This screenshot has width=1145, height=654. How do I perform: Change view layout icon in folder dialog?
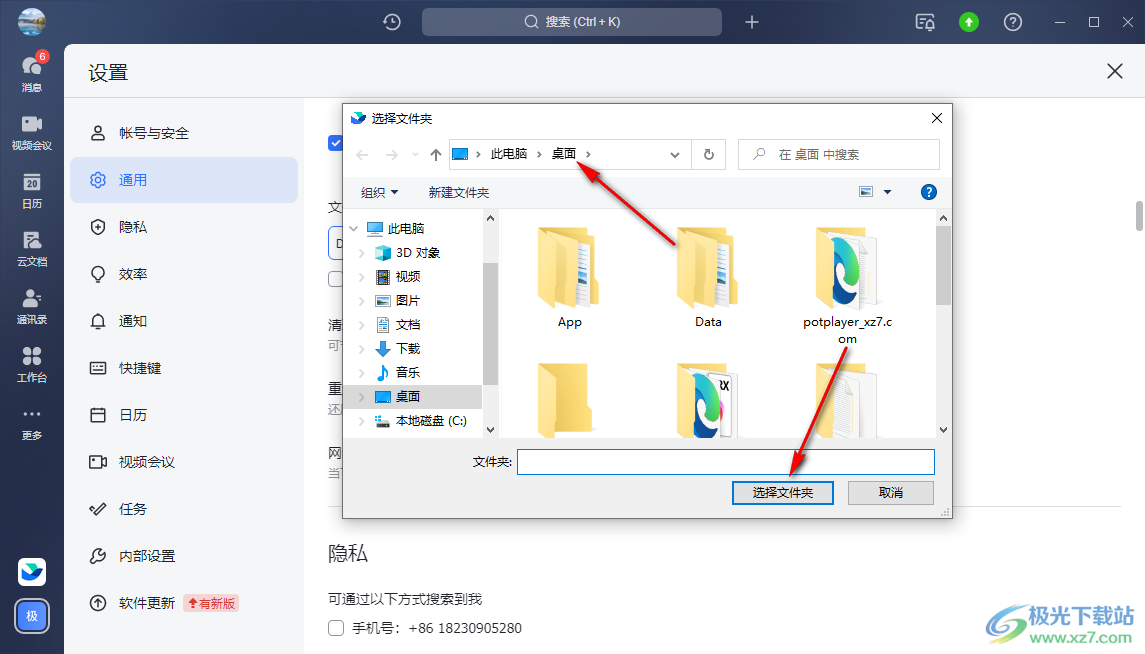866,192
